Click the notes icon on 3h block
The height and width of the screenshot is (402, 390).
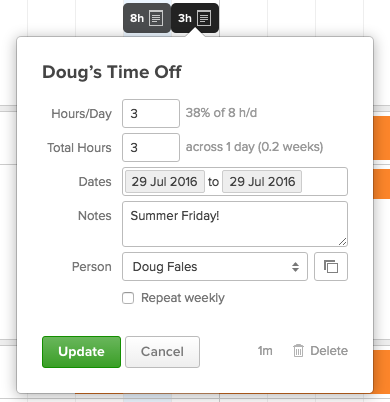pyautogui.click(x=204, y=18)
